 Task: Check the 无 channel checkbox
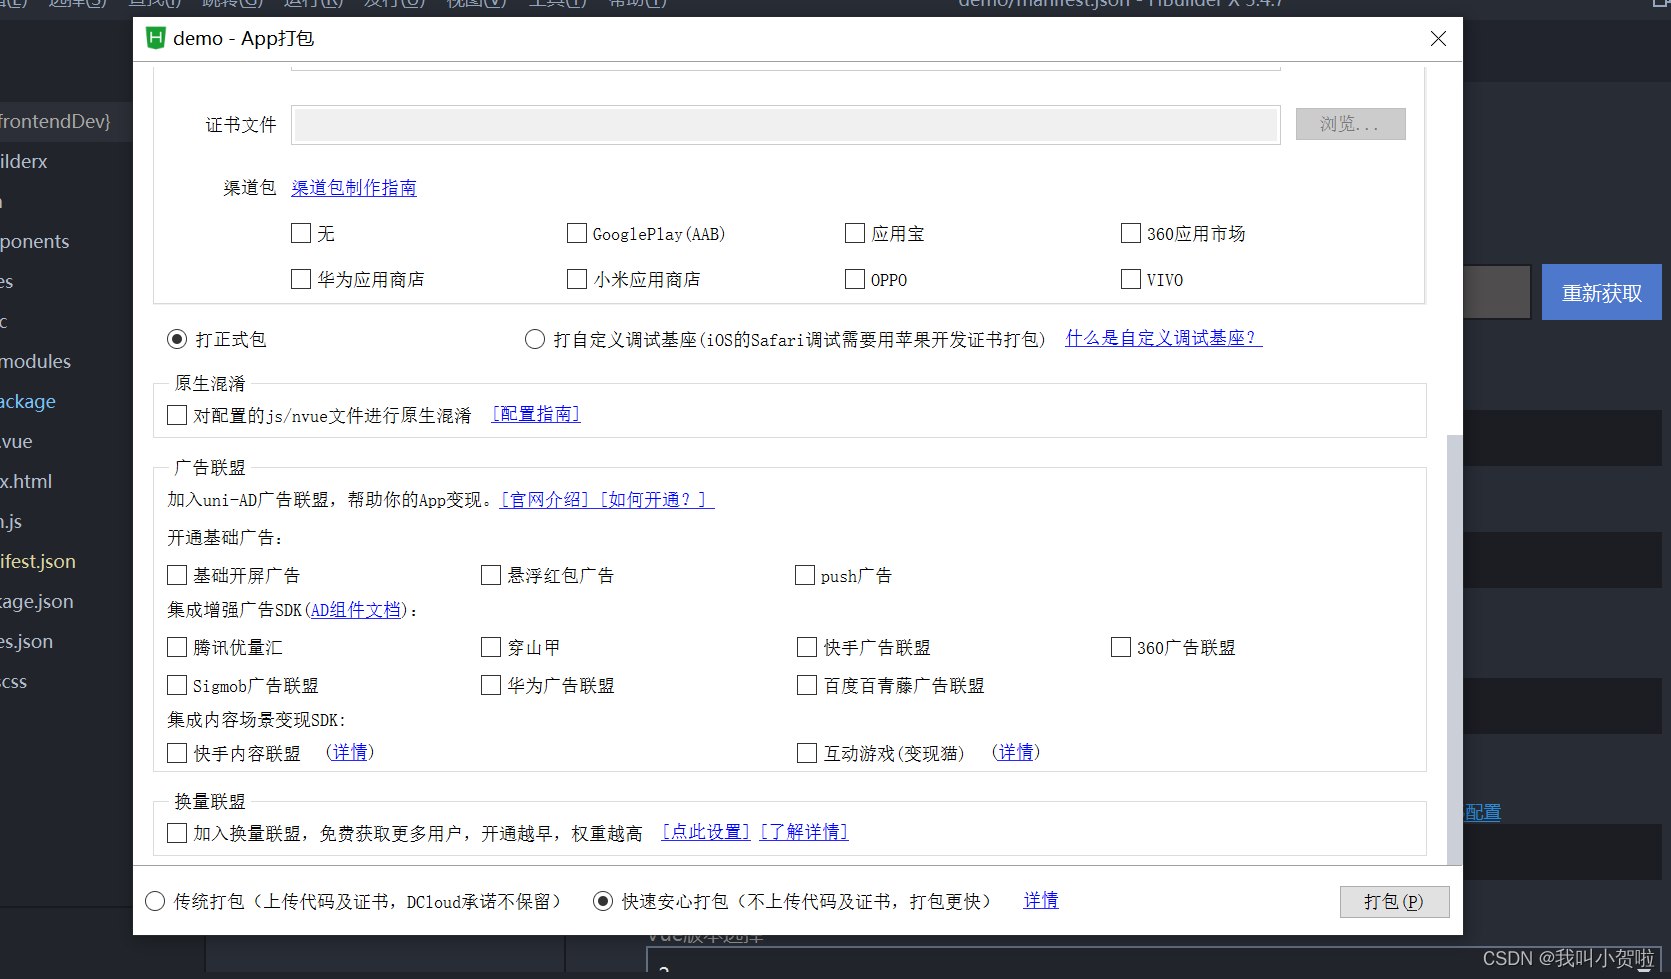(x=301, y=233)
